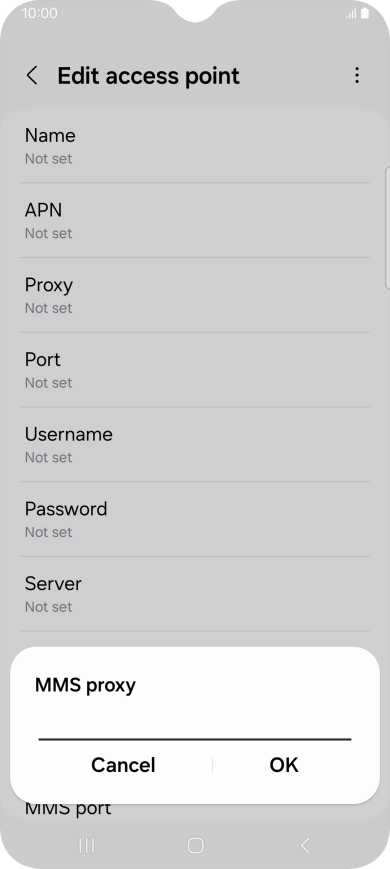This screenshot has width=390, height=869.
Task: Select the Port entry
Action: pos(195,370)
